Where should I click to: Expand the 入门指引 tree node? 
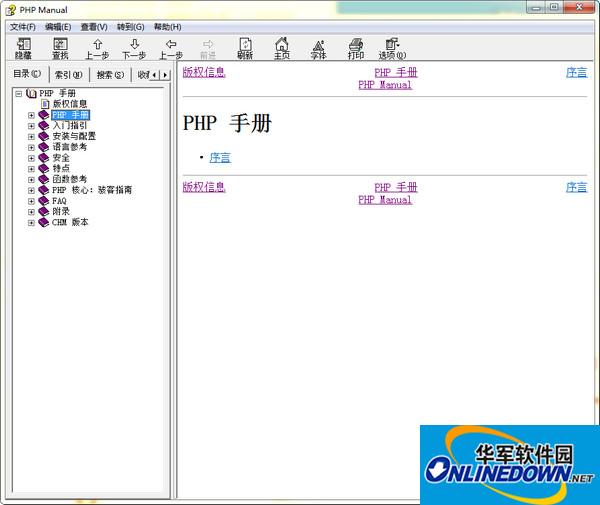click(x=31, y=125)
